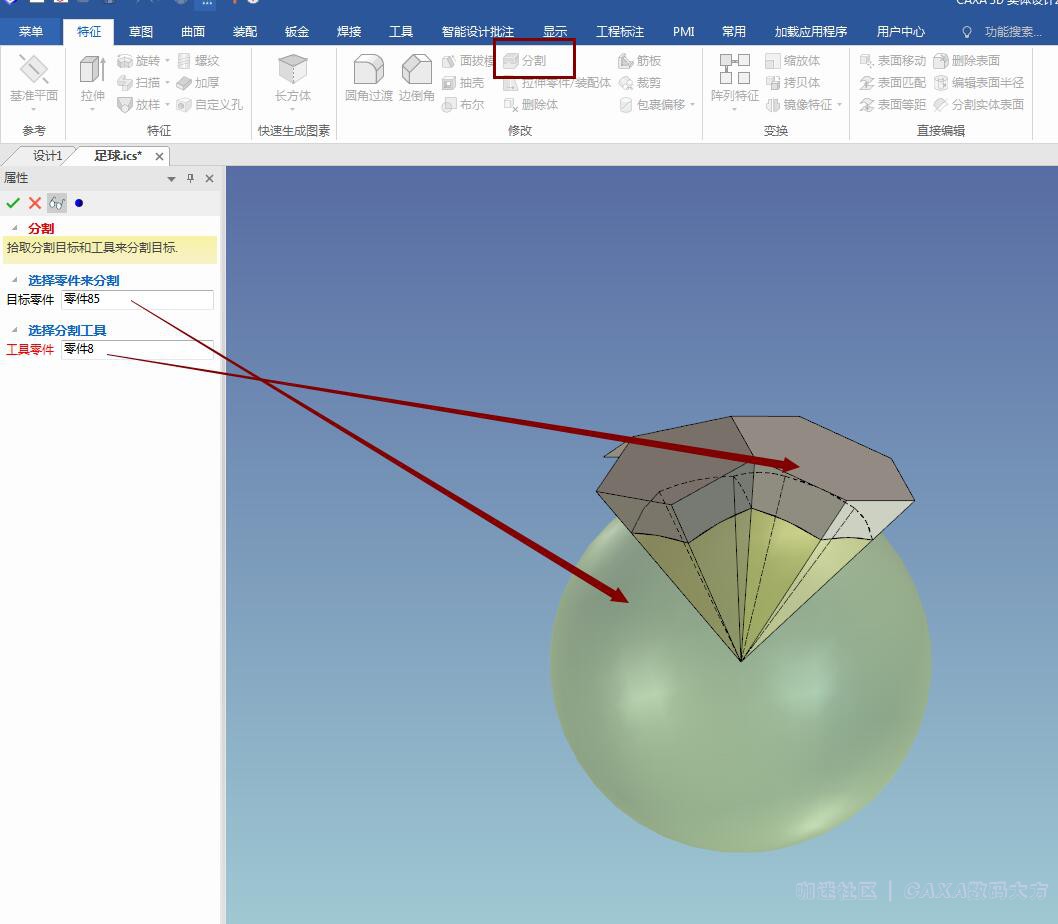Screen dimensions: 1058x924
Task: Select the 边倒角 chamfer tool
Action: [416, 78]
